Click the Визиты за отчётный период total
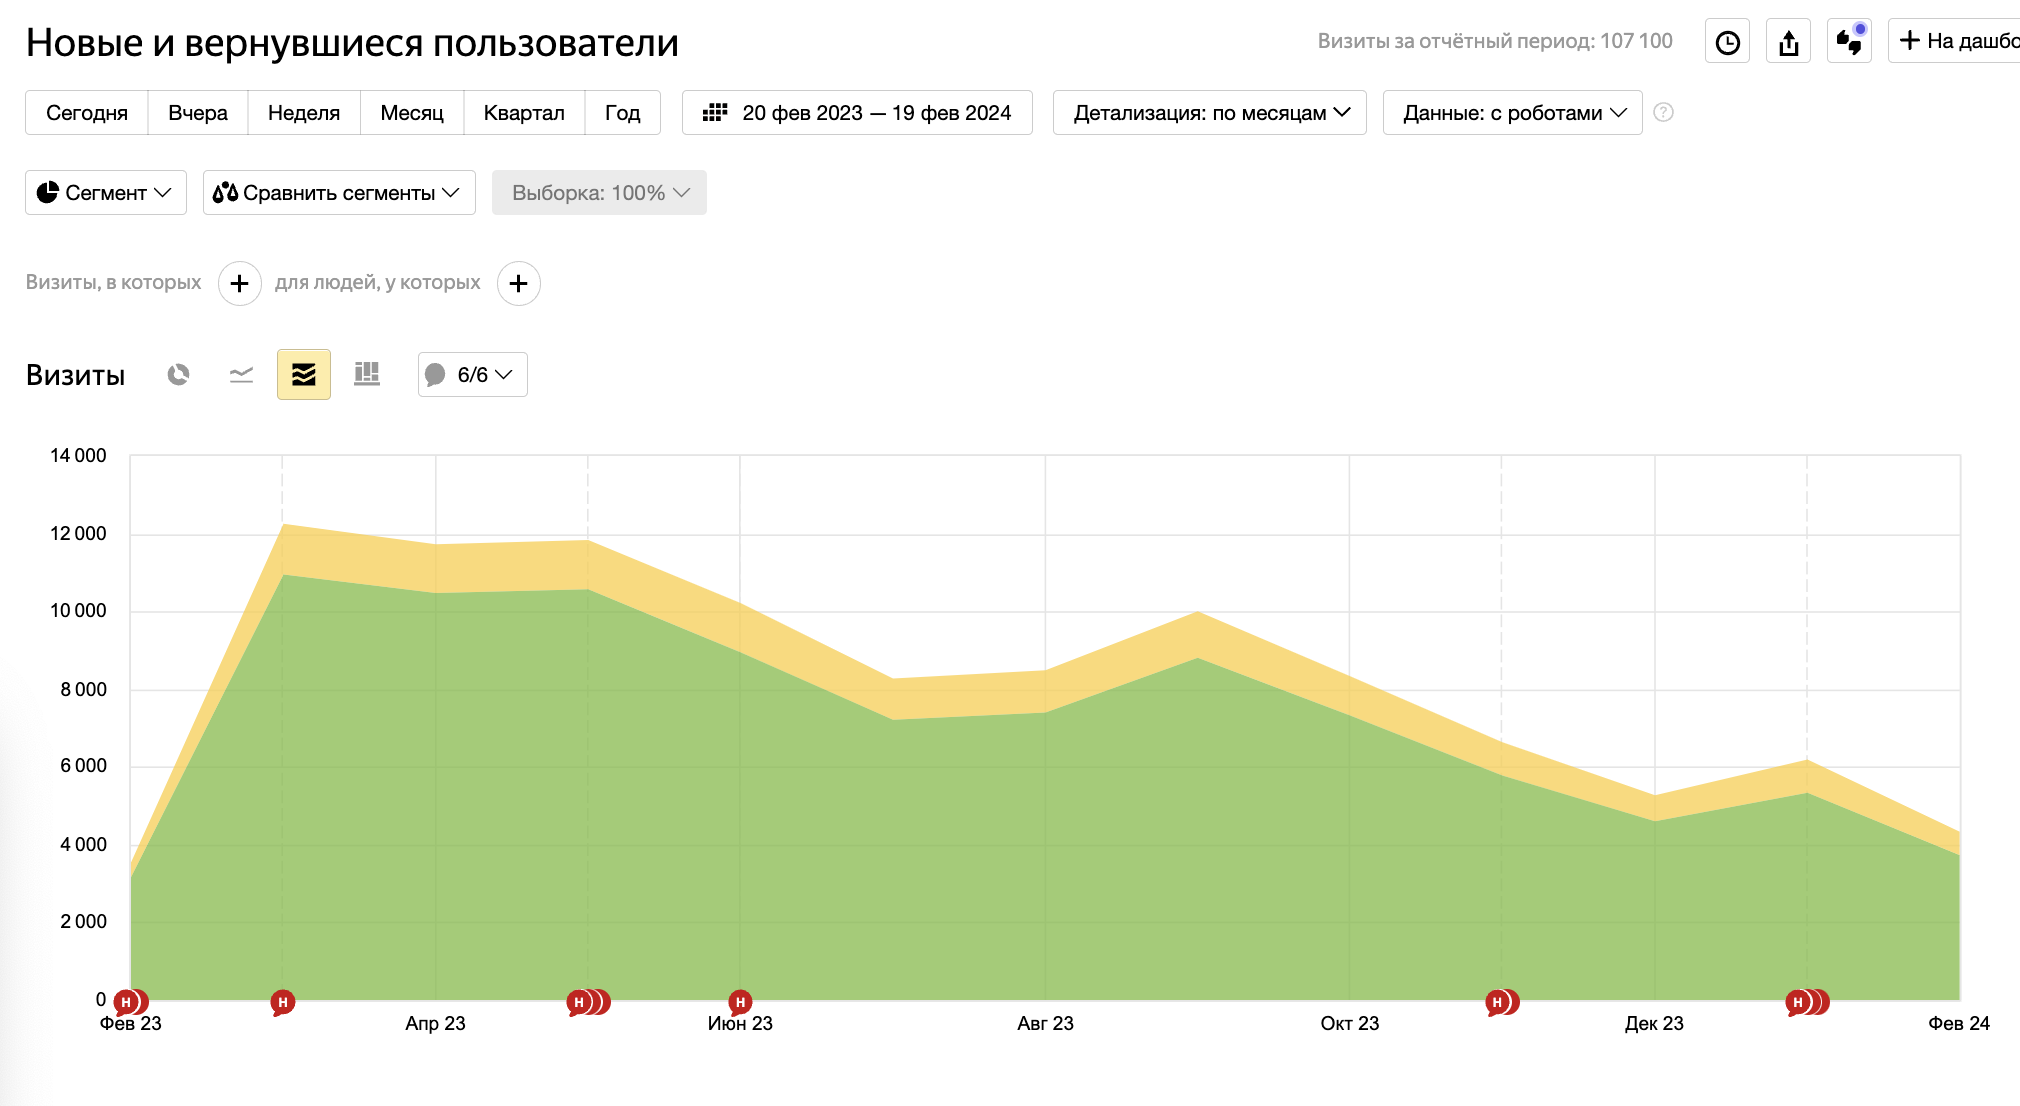The width and height of the screenshot is (2020, 1106). point(1495,41)
